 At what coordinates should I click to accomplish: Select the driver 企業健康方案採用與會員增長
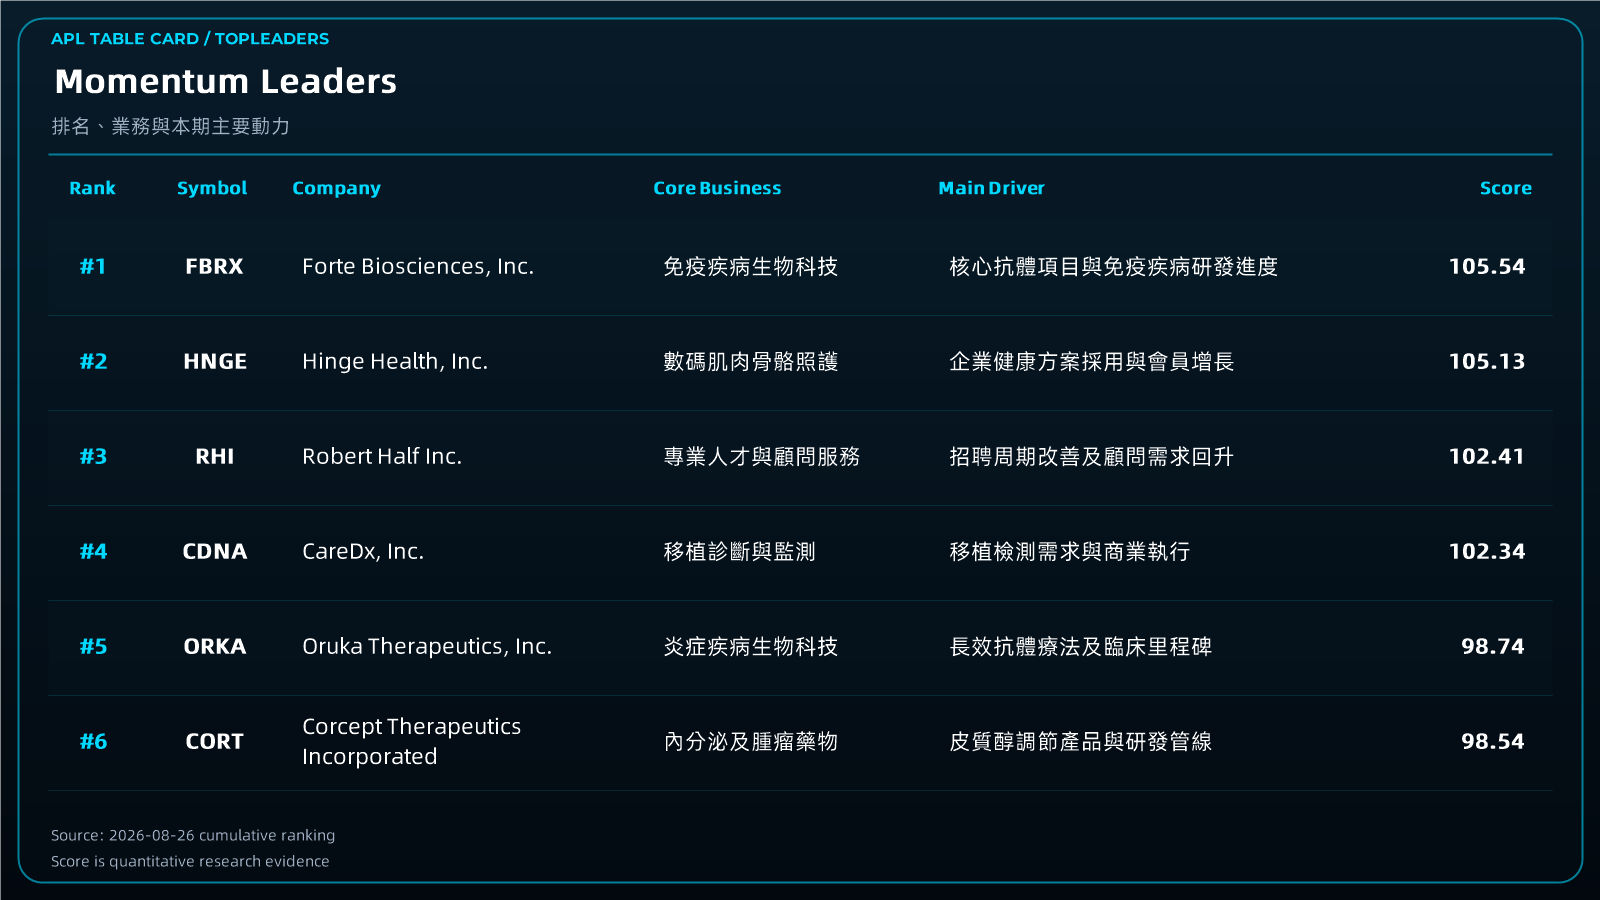(1092, 362)
